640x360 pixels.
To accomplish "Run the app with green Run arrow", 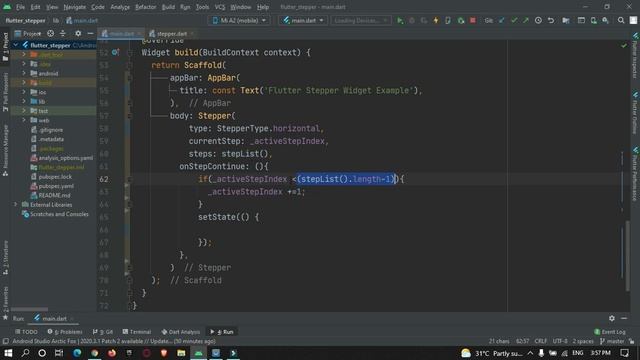I will pos(400,20).
